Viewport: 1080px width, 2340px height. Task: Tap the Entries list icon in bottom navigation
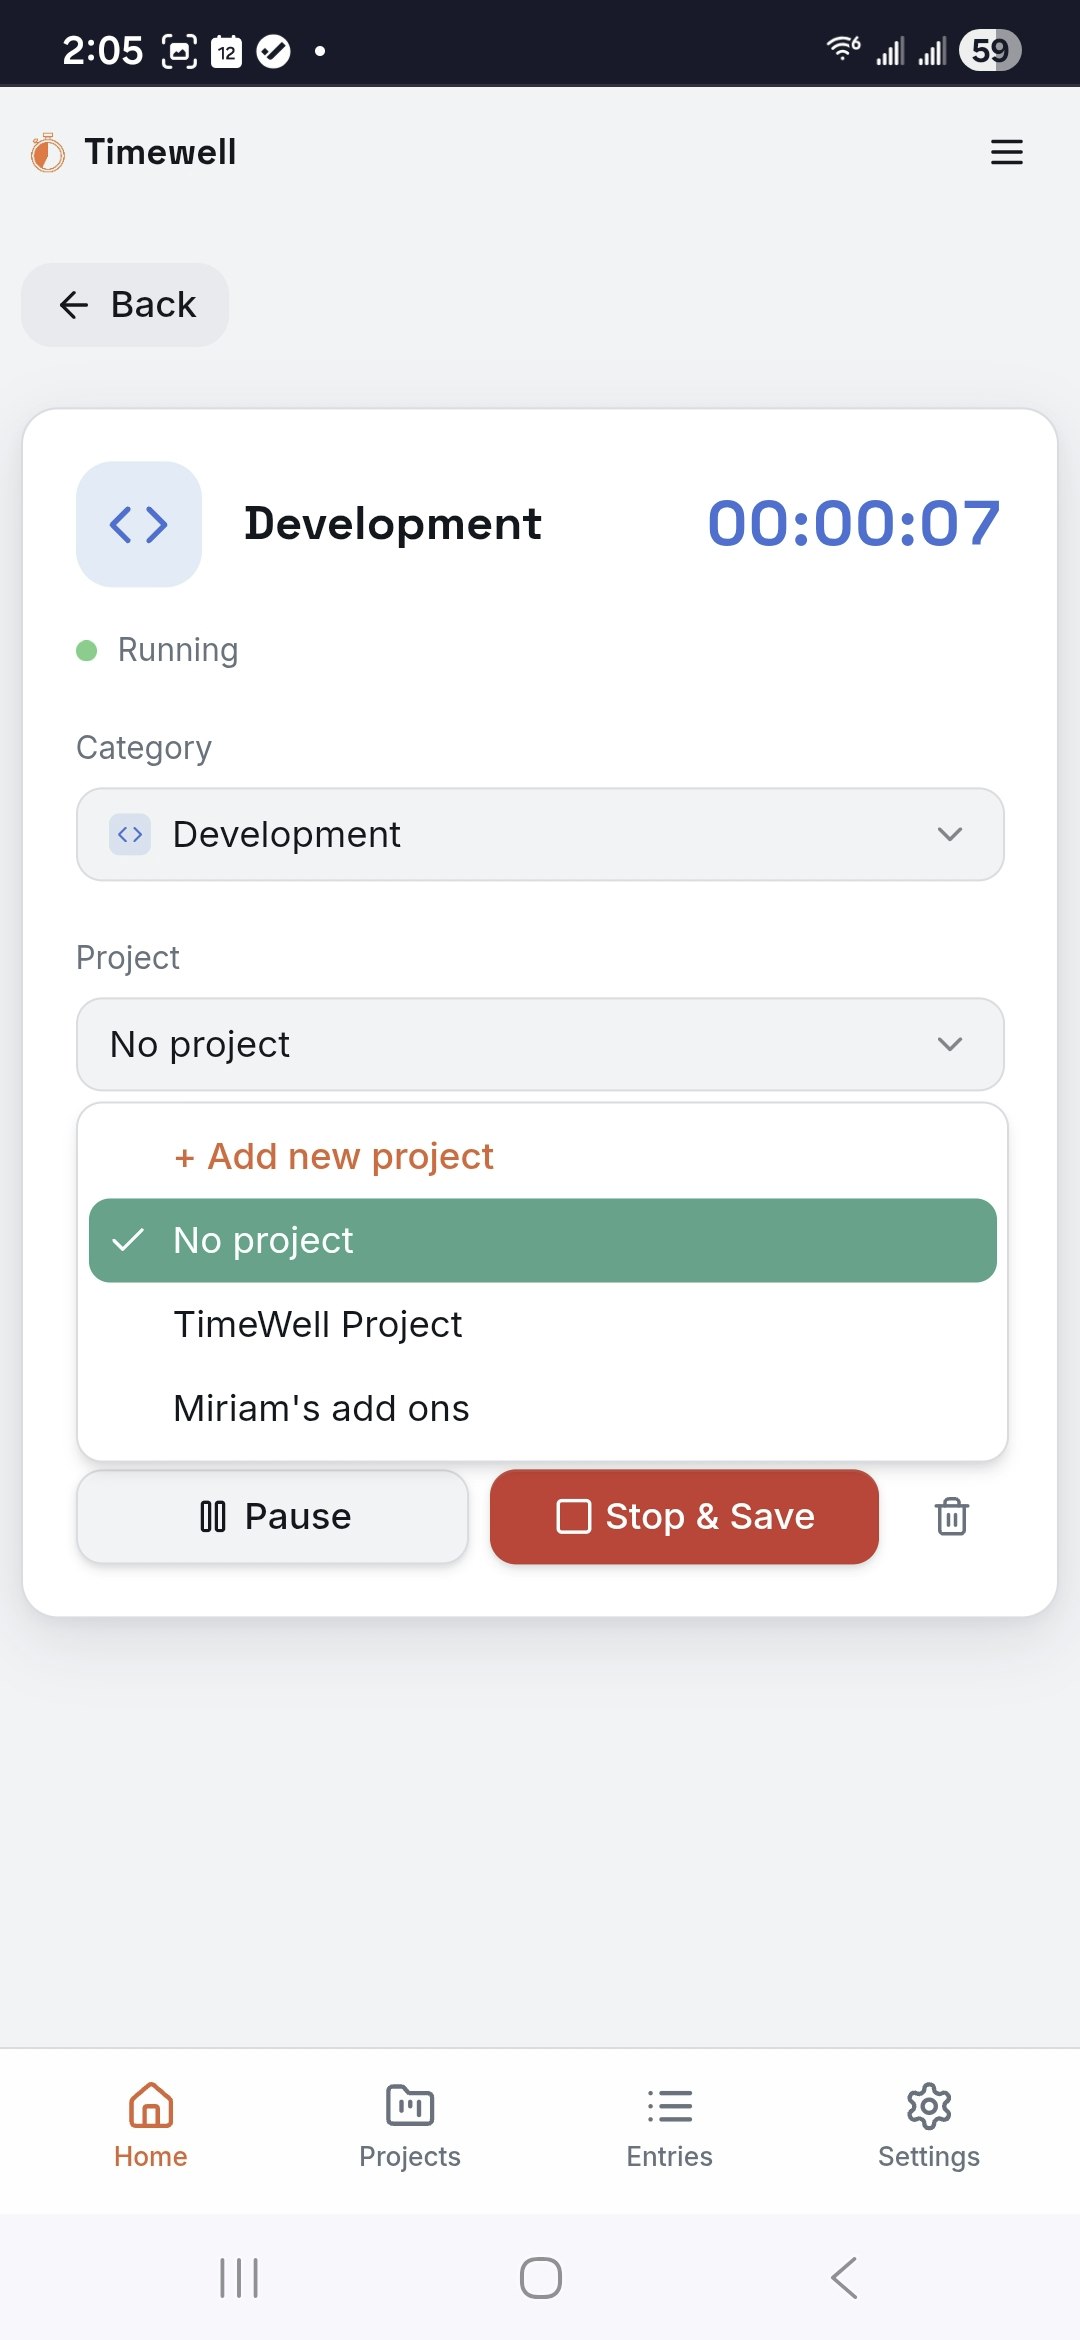[x=669, y=2105]
